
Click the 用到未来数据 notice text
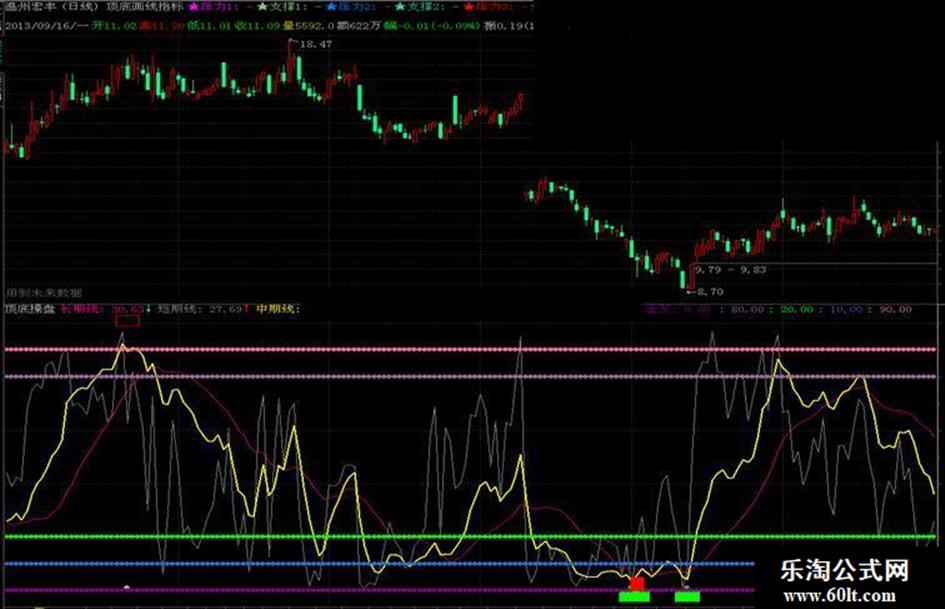tap(43, 293)
